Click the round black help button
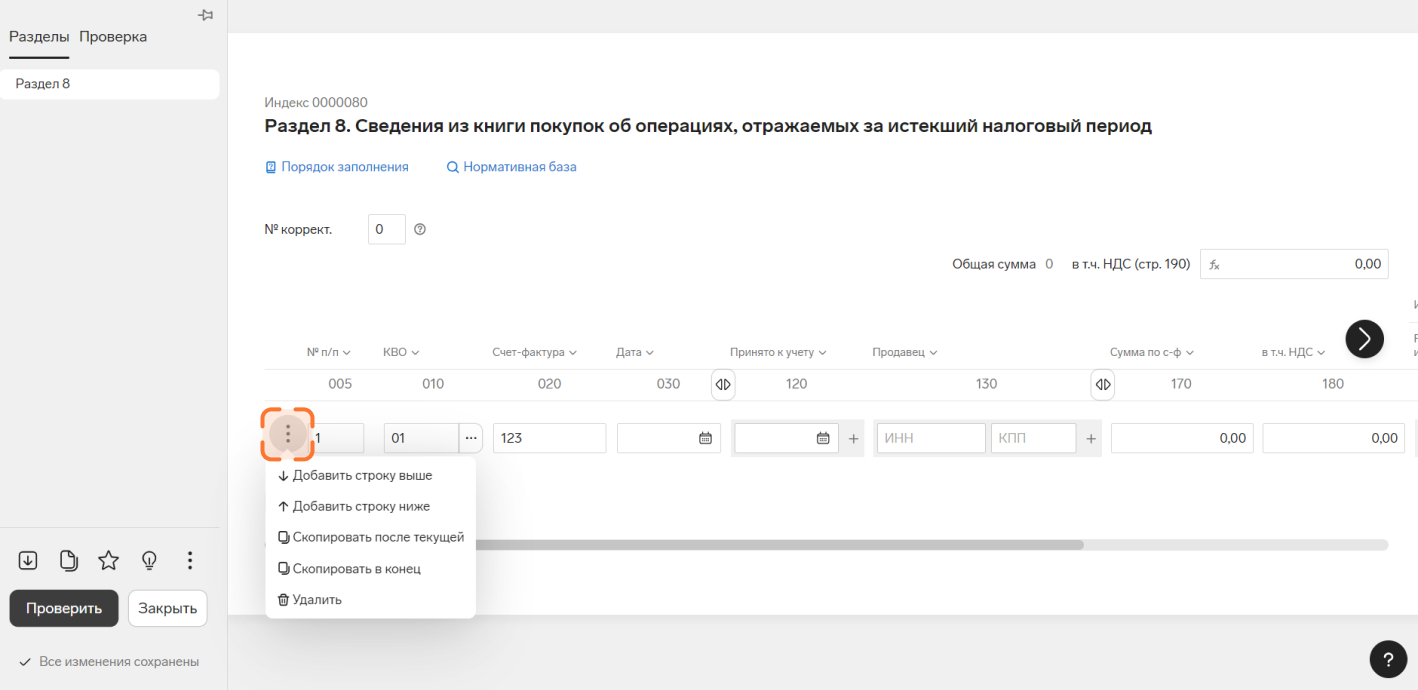The image size is (1418, 690). coord(1388,659)
